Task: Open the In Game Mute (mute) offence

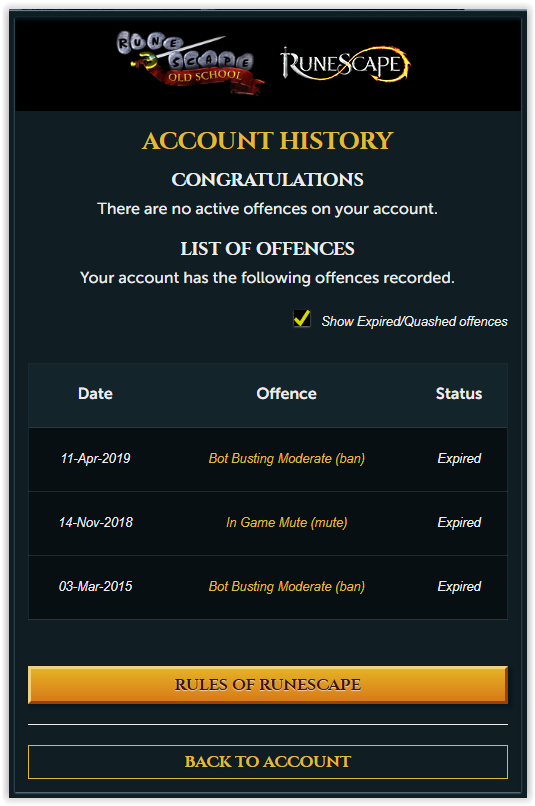Action: click(287, 522)
